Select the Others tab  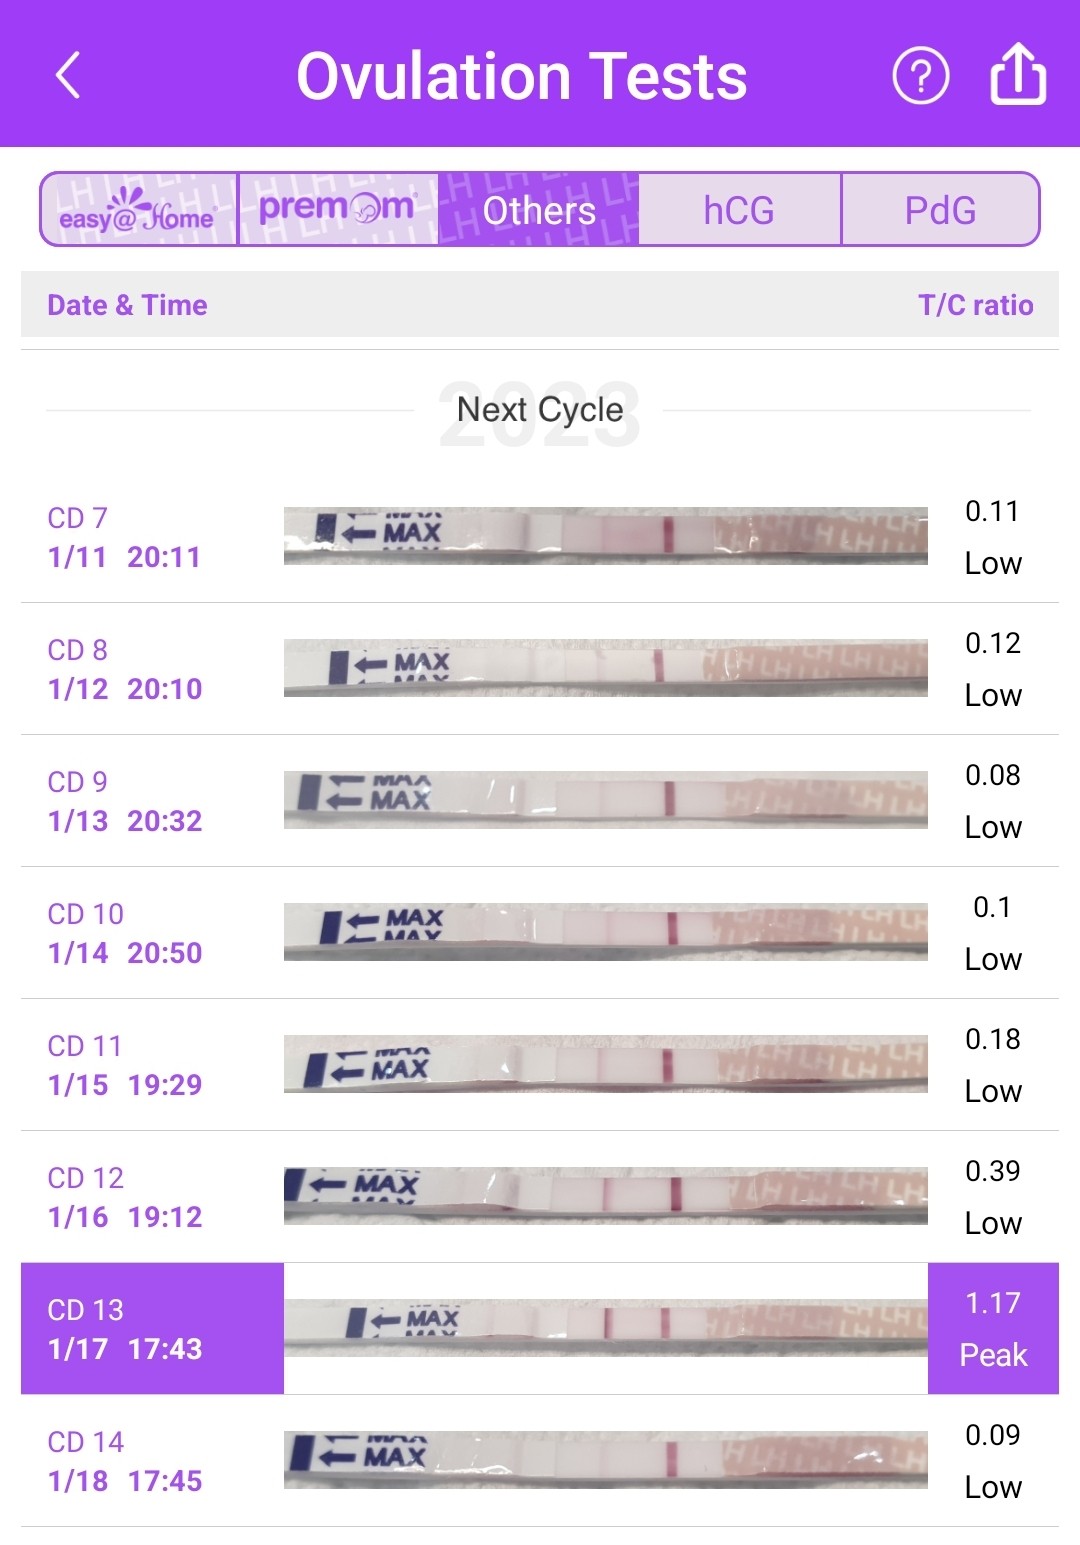pyautogui.click(x=539, y=209)
